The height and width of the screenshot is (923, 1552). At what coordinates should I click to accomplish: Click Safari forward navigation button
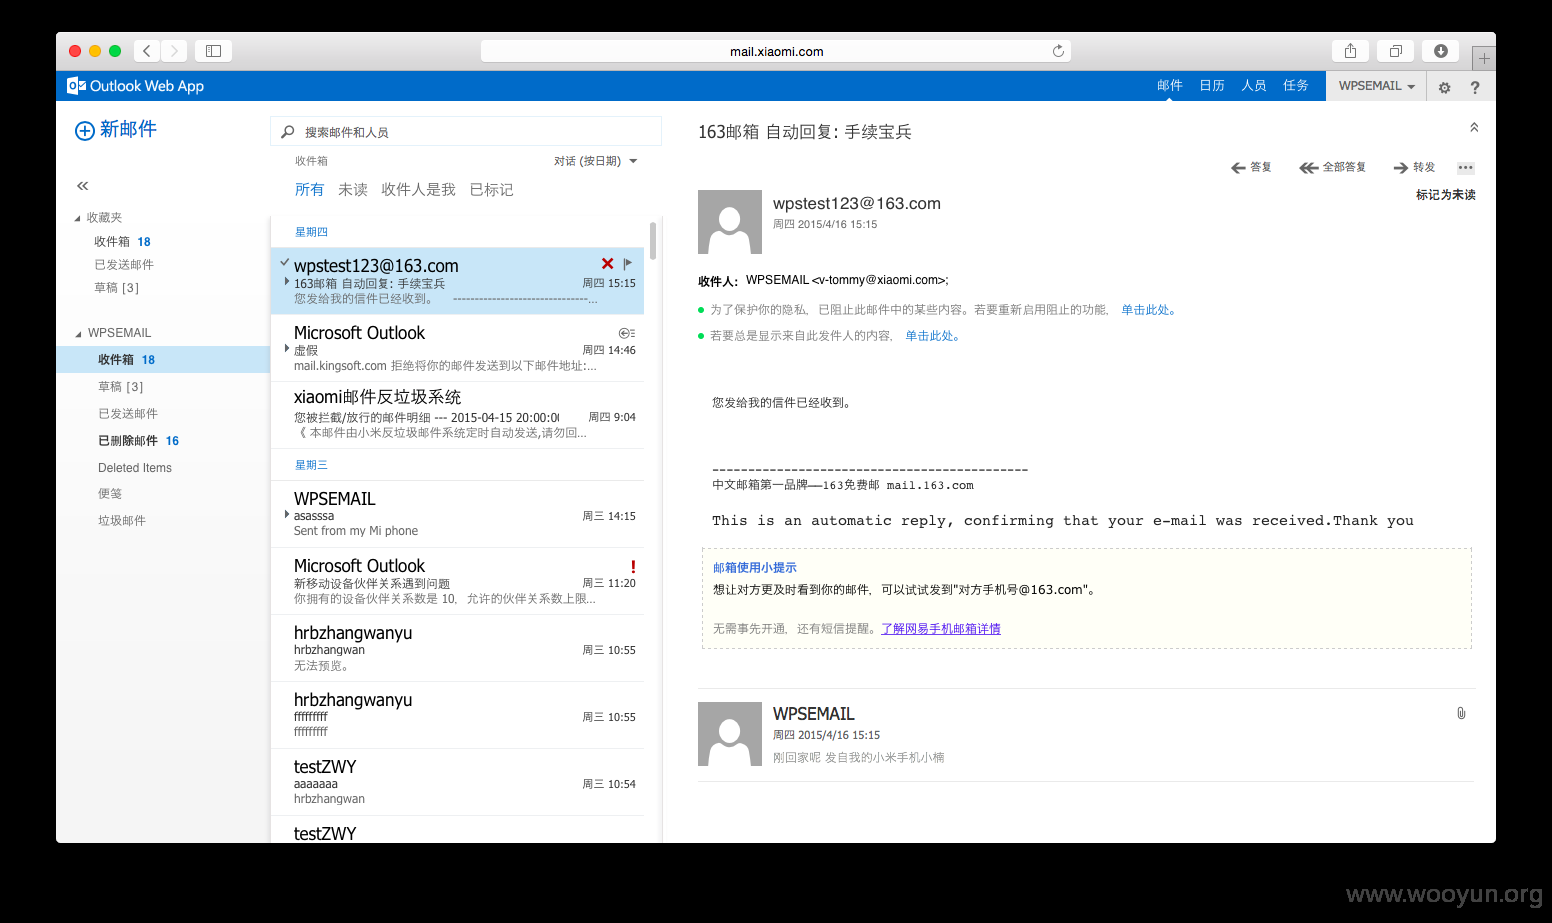pos(174,51)
